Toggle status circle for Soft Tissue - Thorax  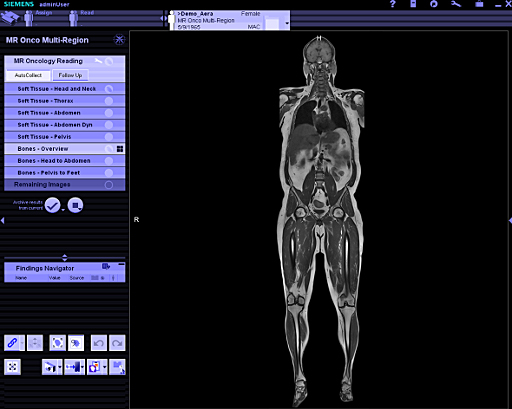(x=109, y=101)
